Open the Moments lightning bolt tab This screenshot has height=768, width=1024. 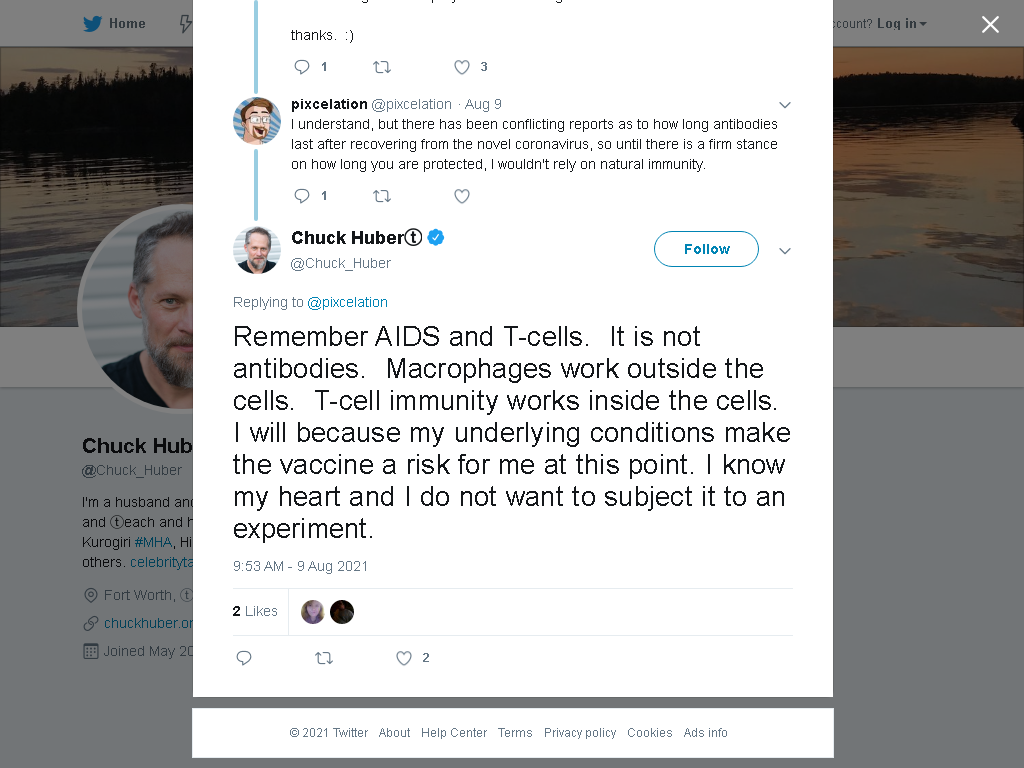point(185,24)
